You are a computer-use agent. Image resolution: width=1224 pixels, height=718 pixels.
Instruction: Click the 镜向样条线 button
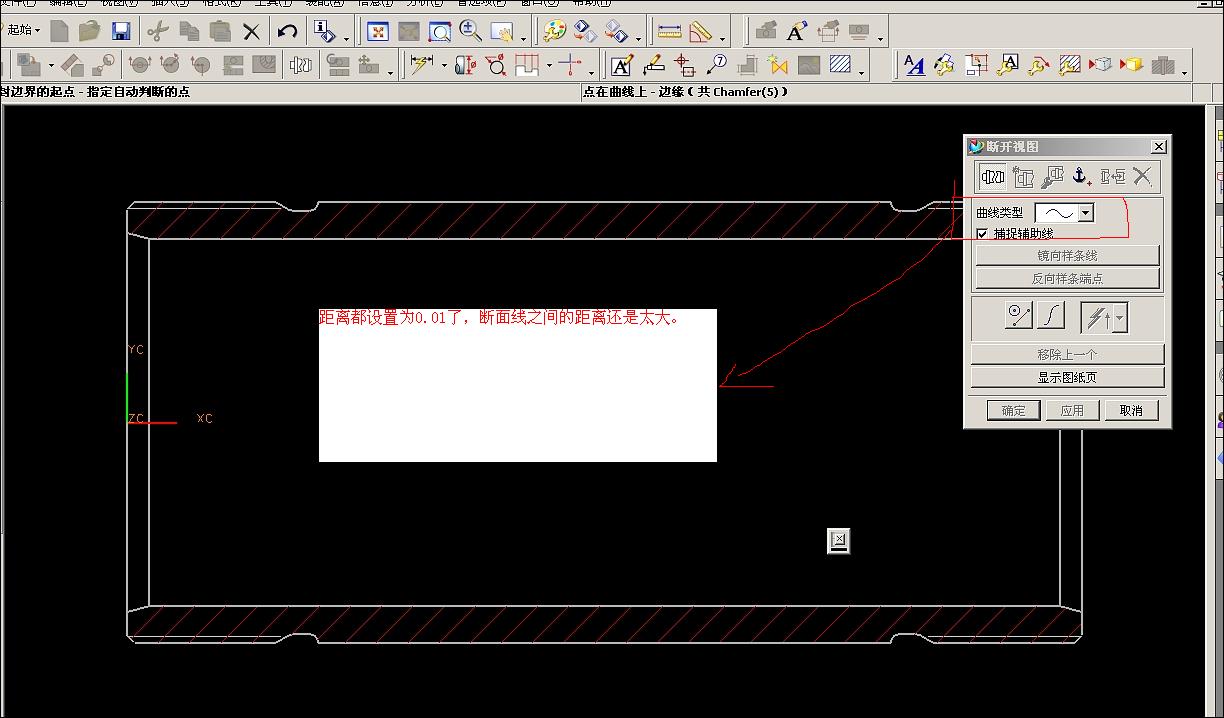tap(1067, 256)
